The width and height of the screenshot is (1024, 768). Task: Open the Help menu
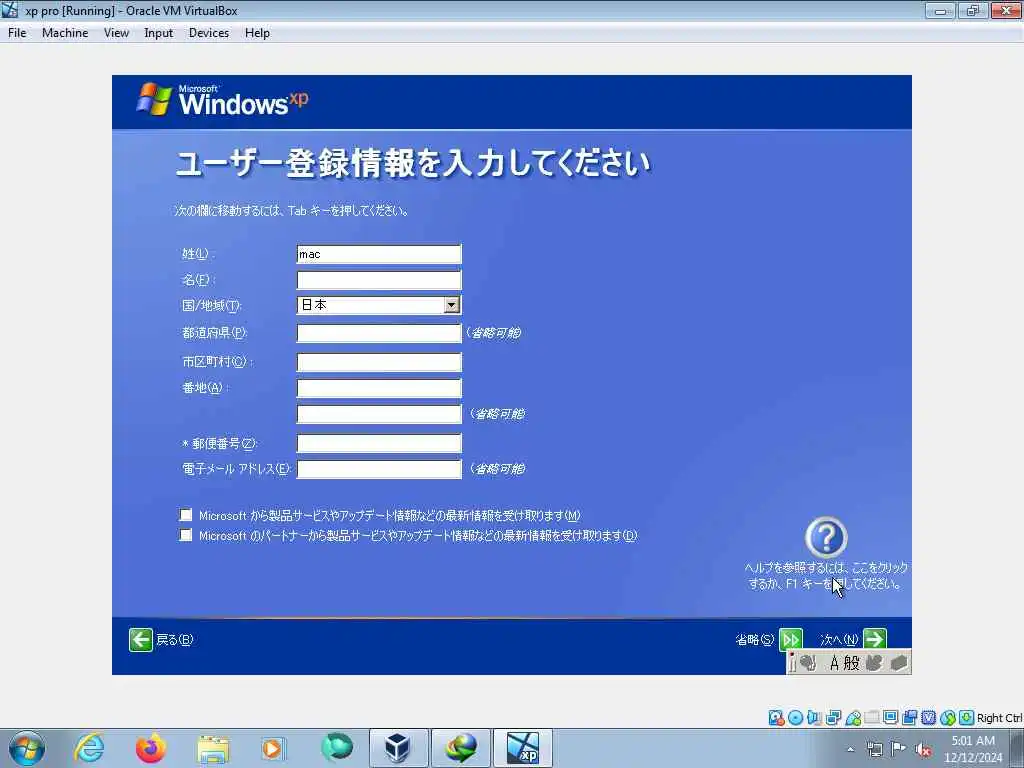pos(257,33)
